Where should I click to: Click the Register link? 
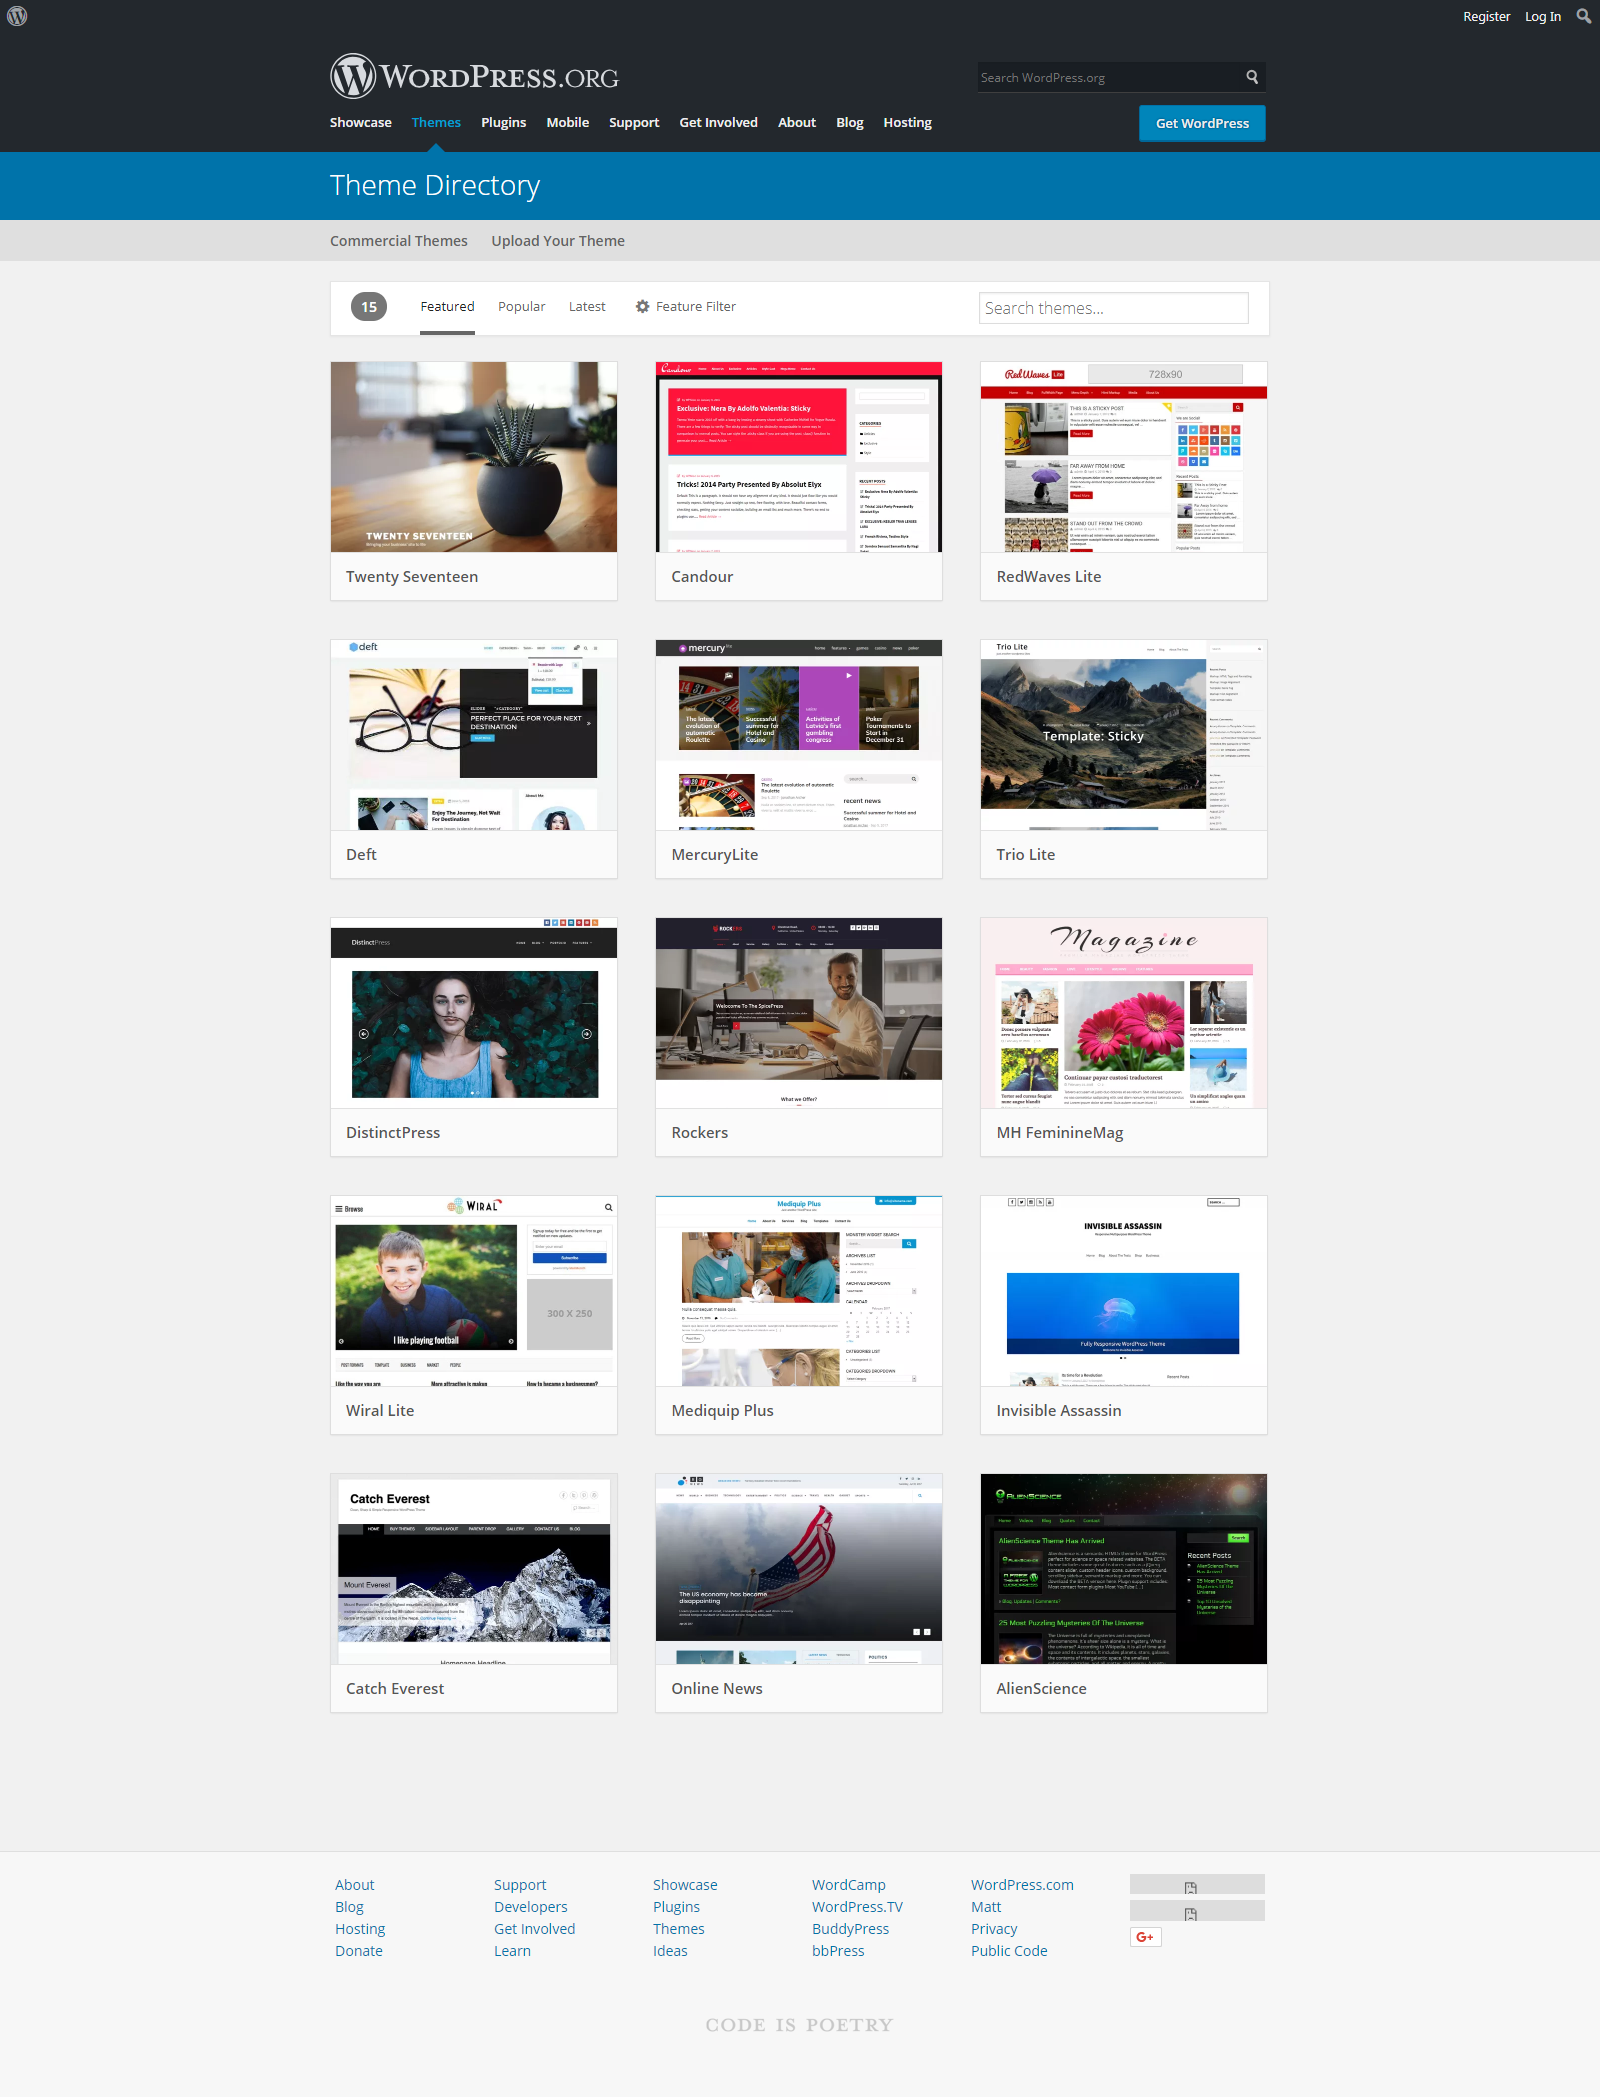(x=1486, y=17)
